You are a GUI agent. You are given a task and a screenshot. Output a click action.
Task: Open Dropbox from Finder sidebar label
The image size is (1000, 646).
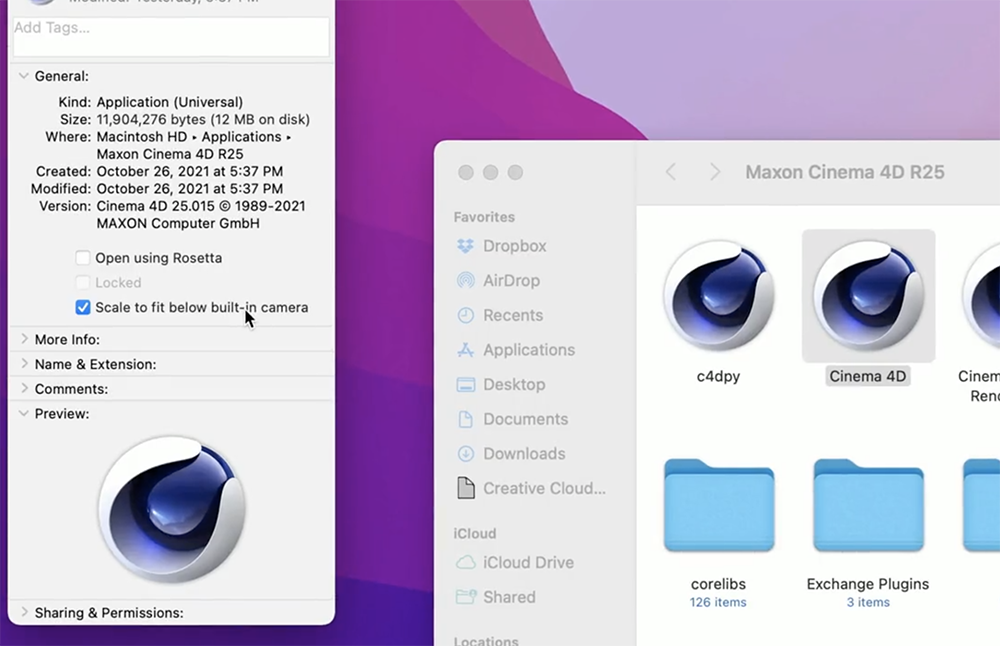515,246
